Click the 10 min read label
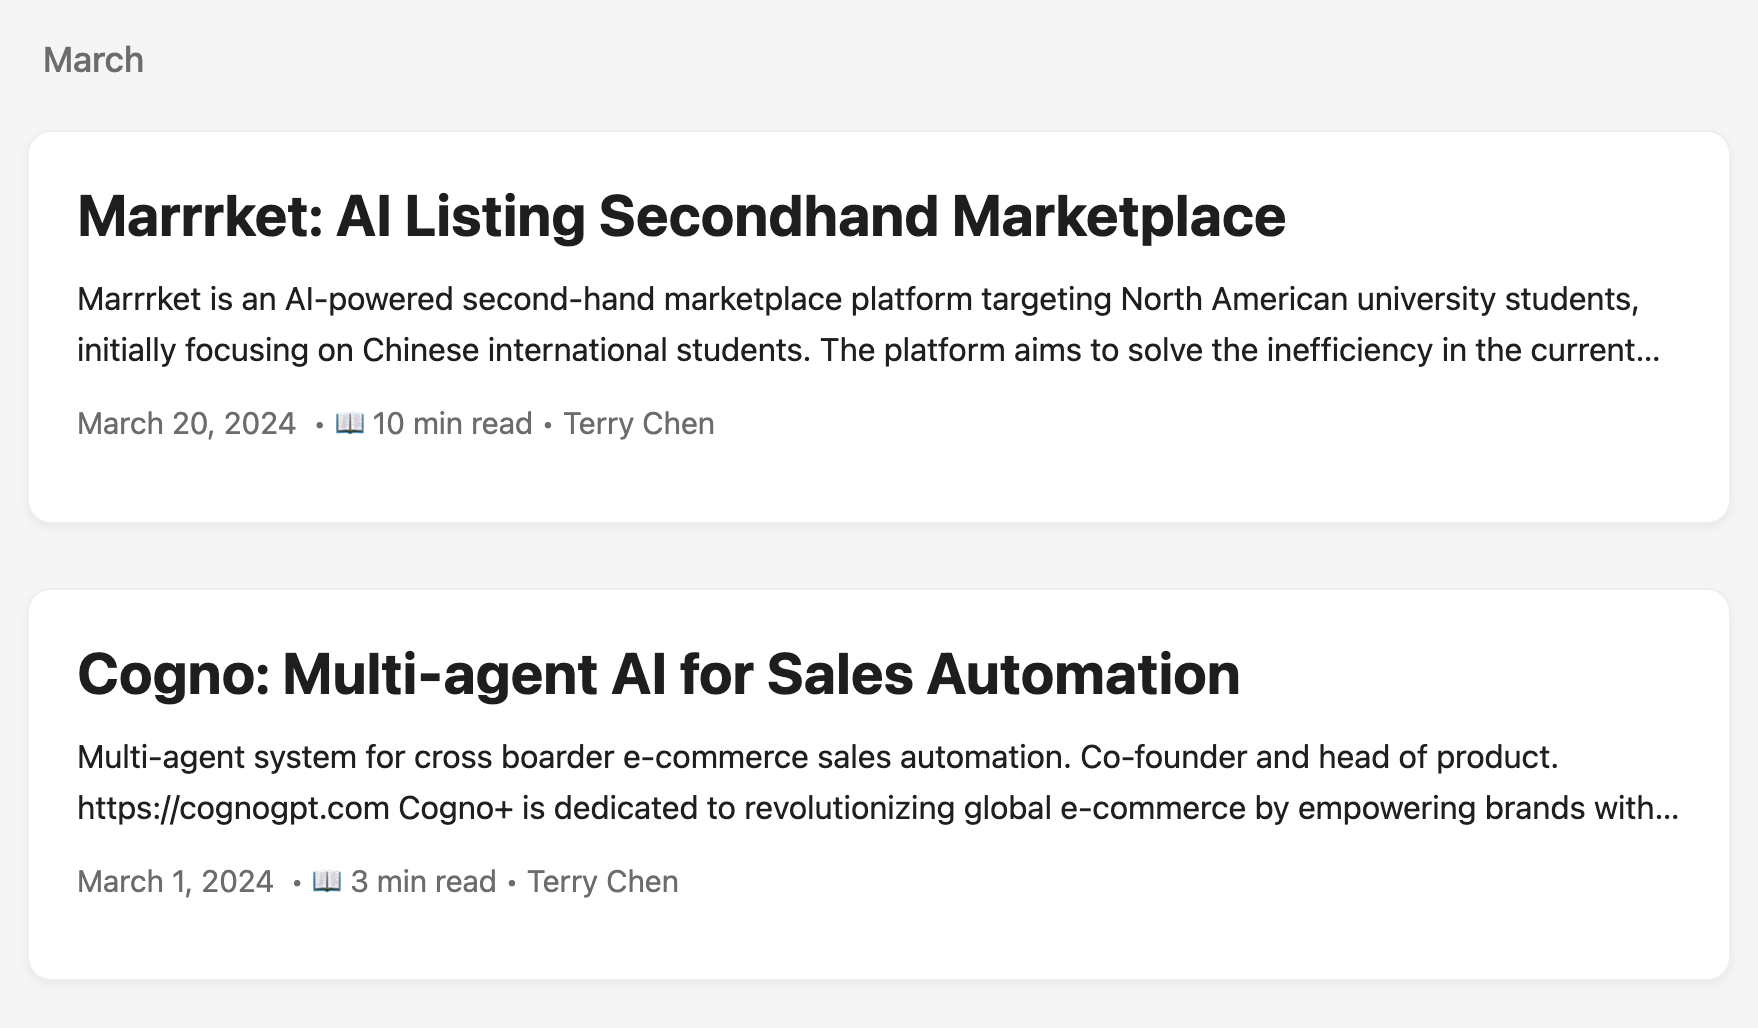The image size is (1758, 1028). click(x=452, y=424)
